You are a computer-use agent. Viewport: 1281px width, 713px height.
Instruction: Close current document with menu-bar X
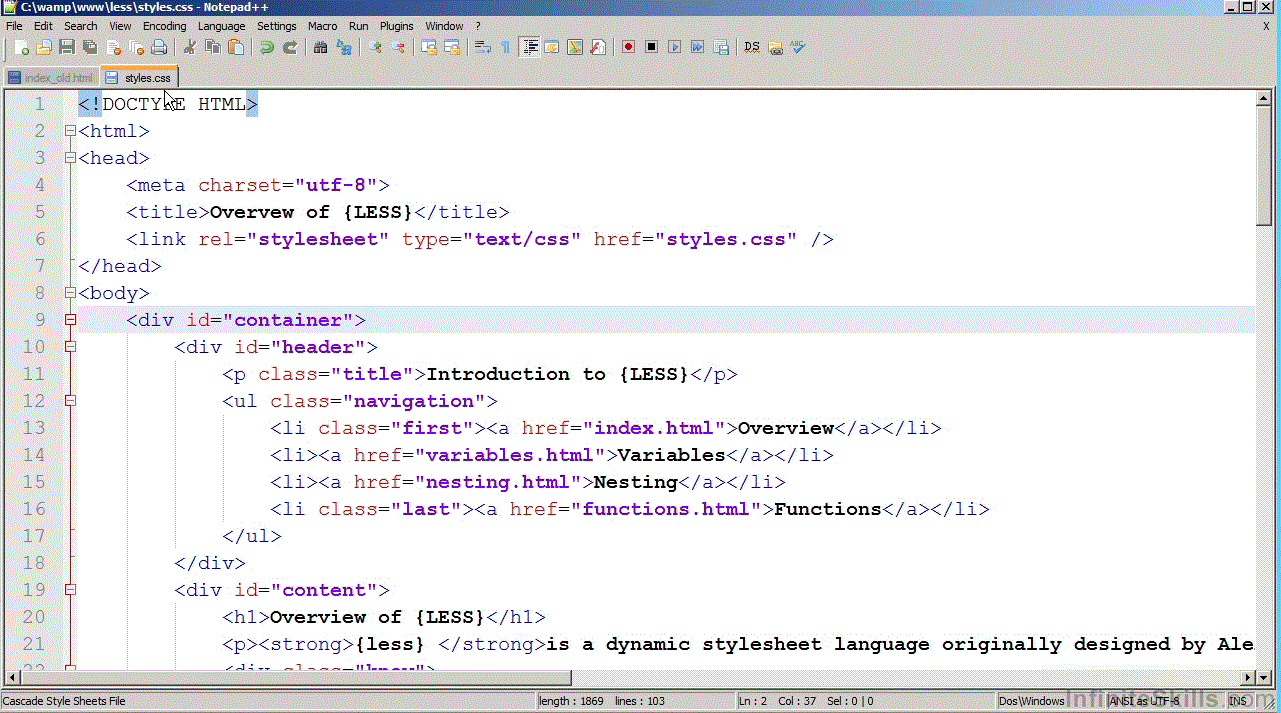point(1267,26)
